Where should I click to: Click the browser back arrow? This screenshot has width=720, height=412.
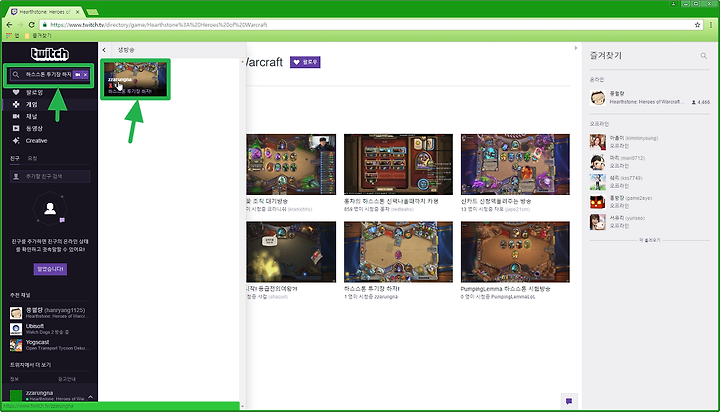tap(10, 25)
